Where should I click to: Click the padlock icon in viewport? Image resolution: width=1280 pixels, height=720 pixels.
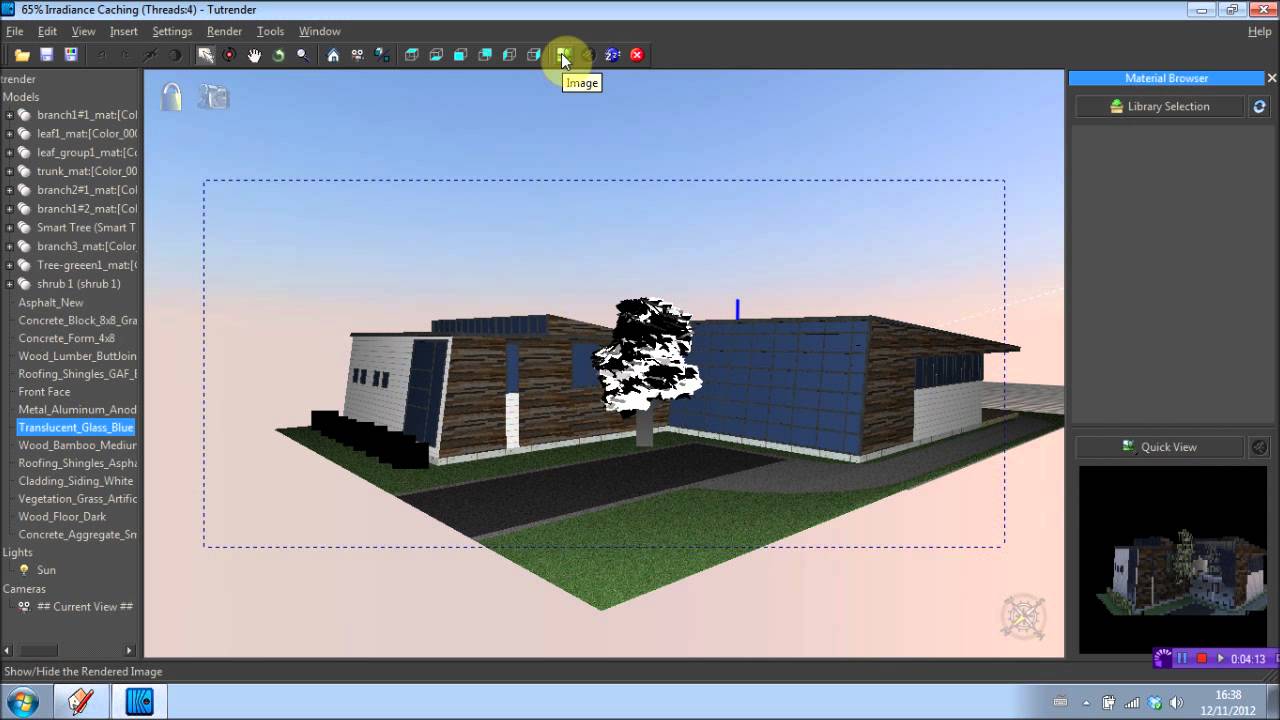(172, 96)
